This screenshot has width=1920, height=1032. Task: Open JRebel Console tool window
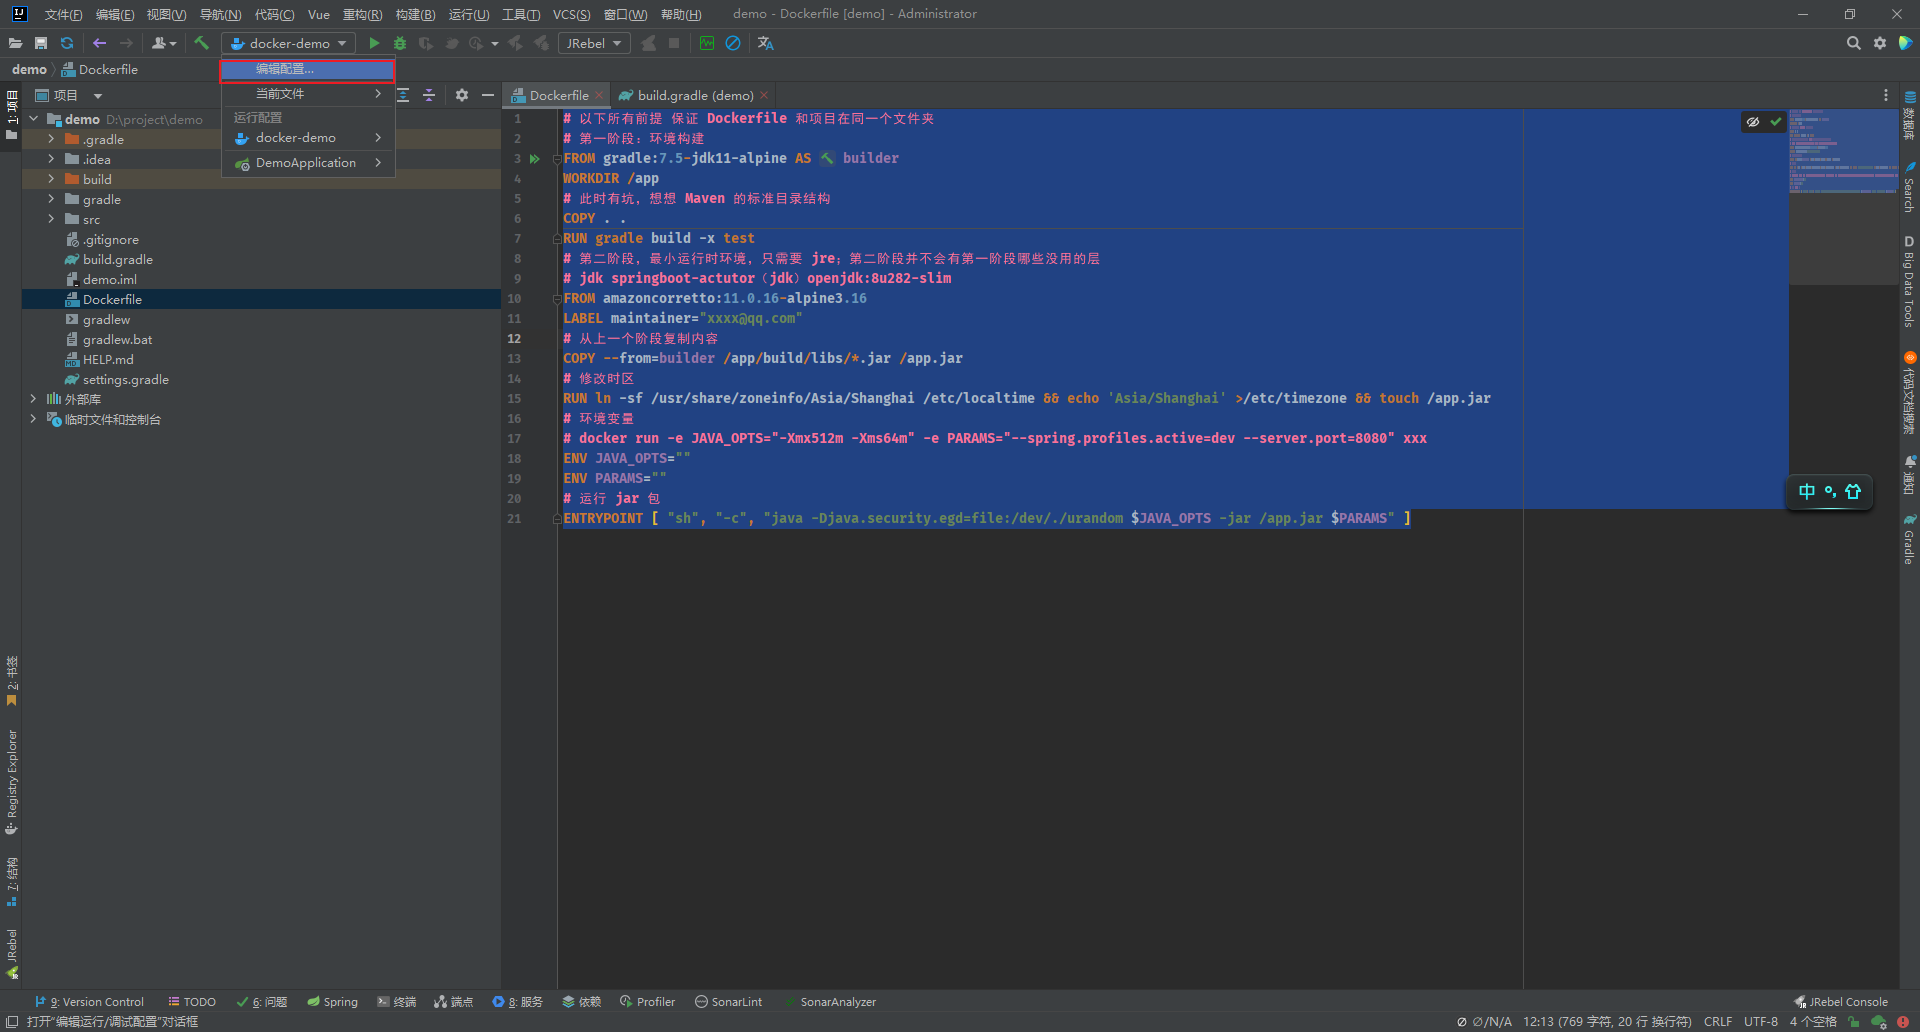[x=1841, y=1001]
